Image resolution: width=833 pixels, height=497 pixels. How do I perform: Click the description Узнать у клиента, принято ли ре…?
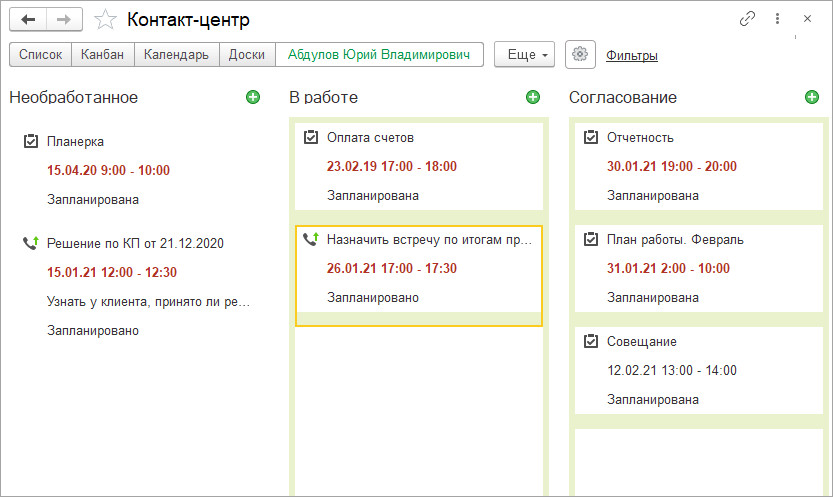point(148,302)
